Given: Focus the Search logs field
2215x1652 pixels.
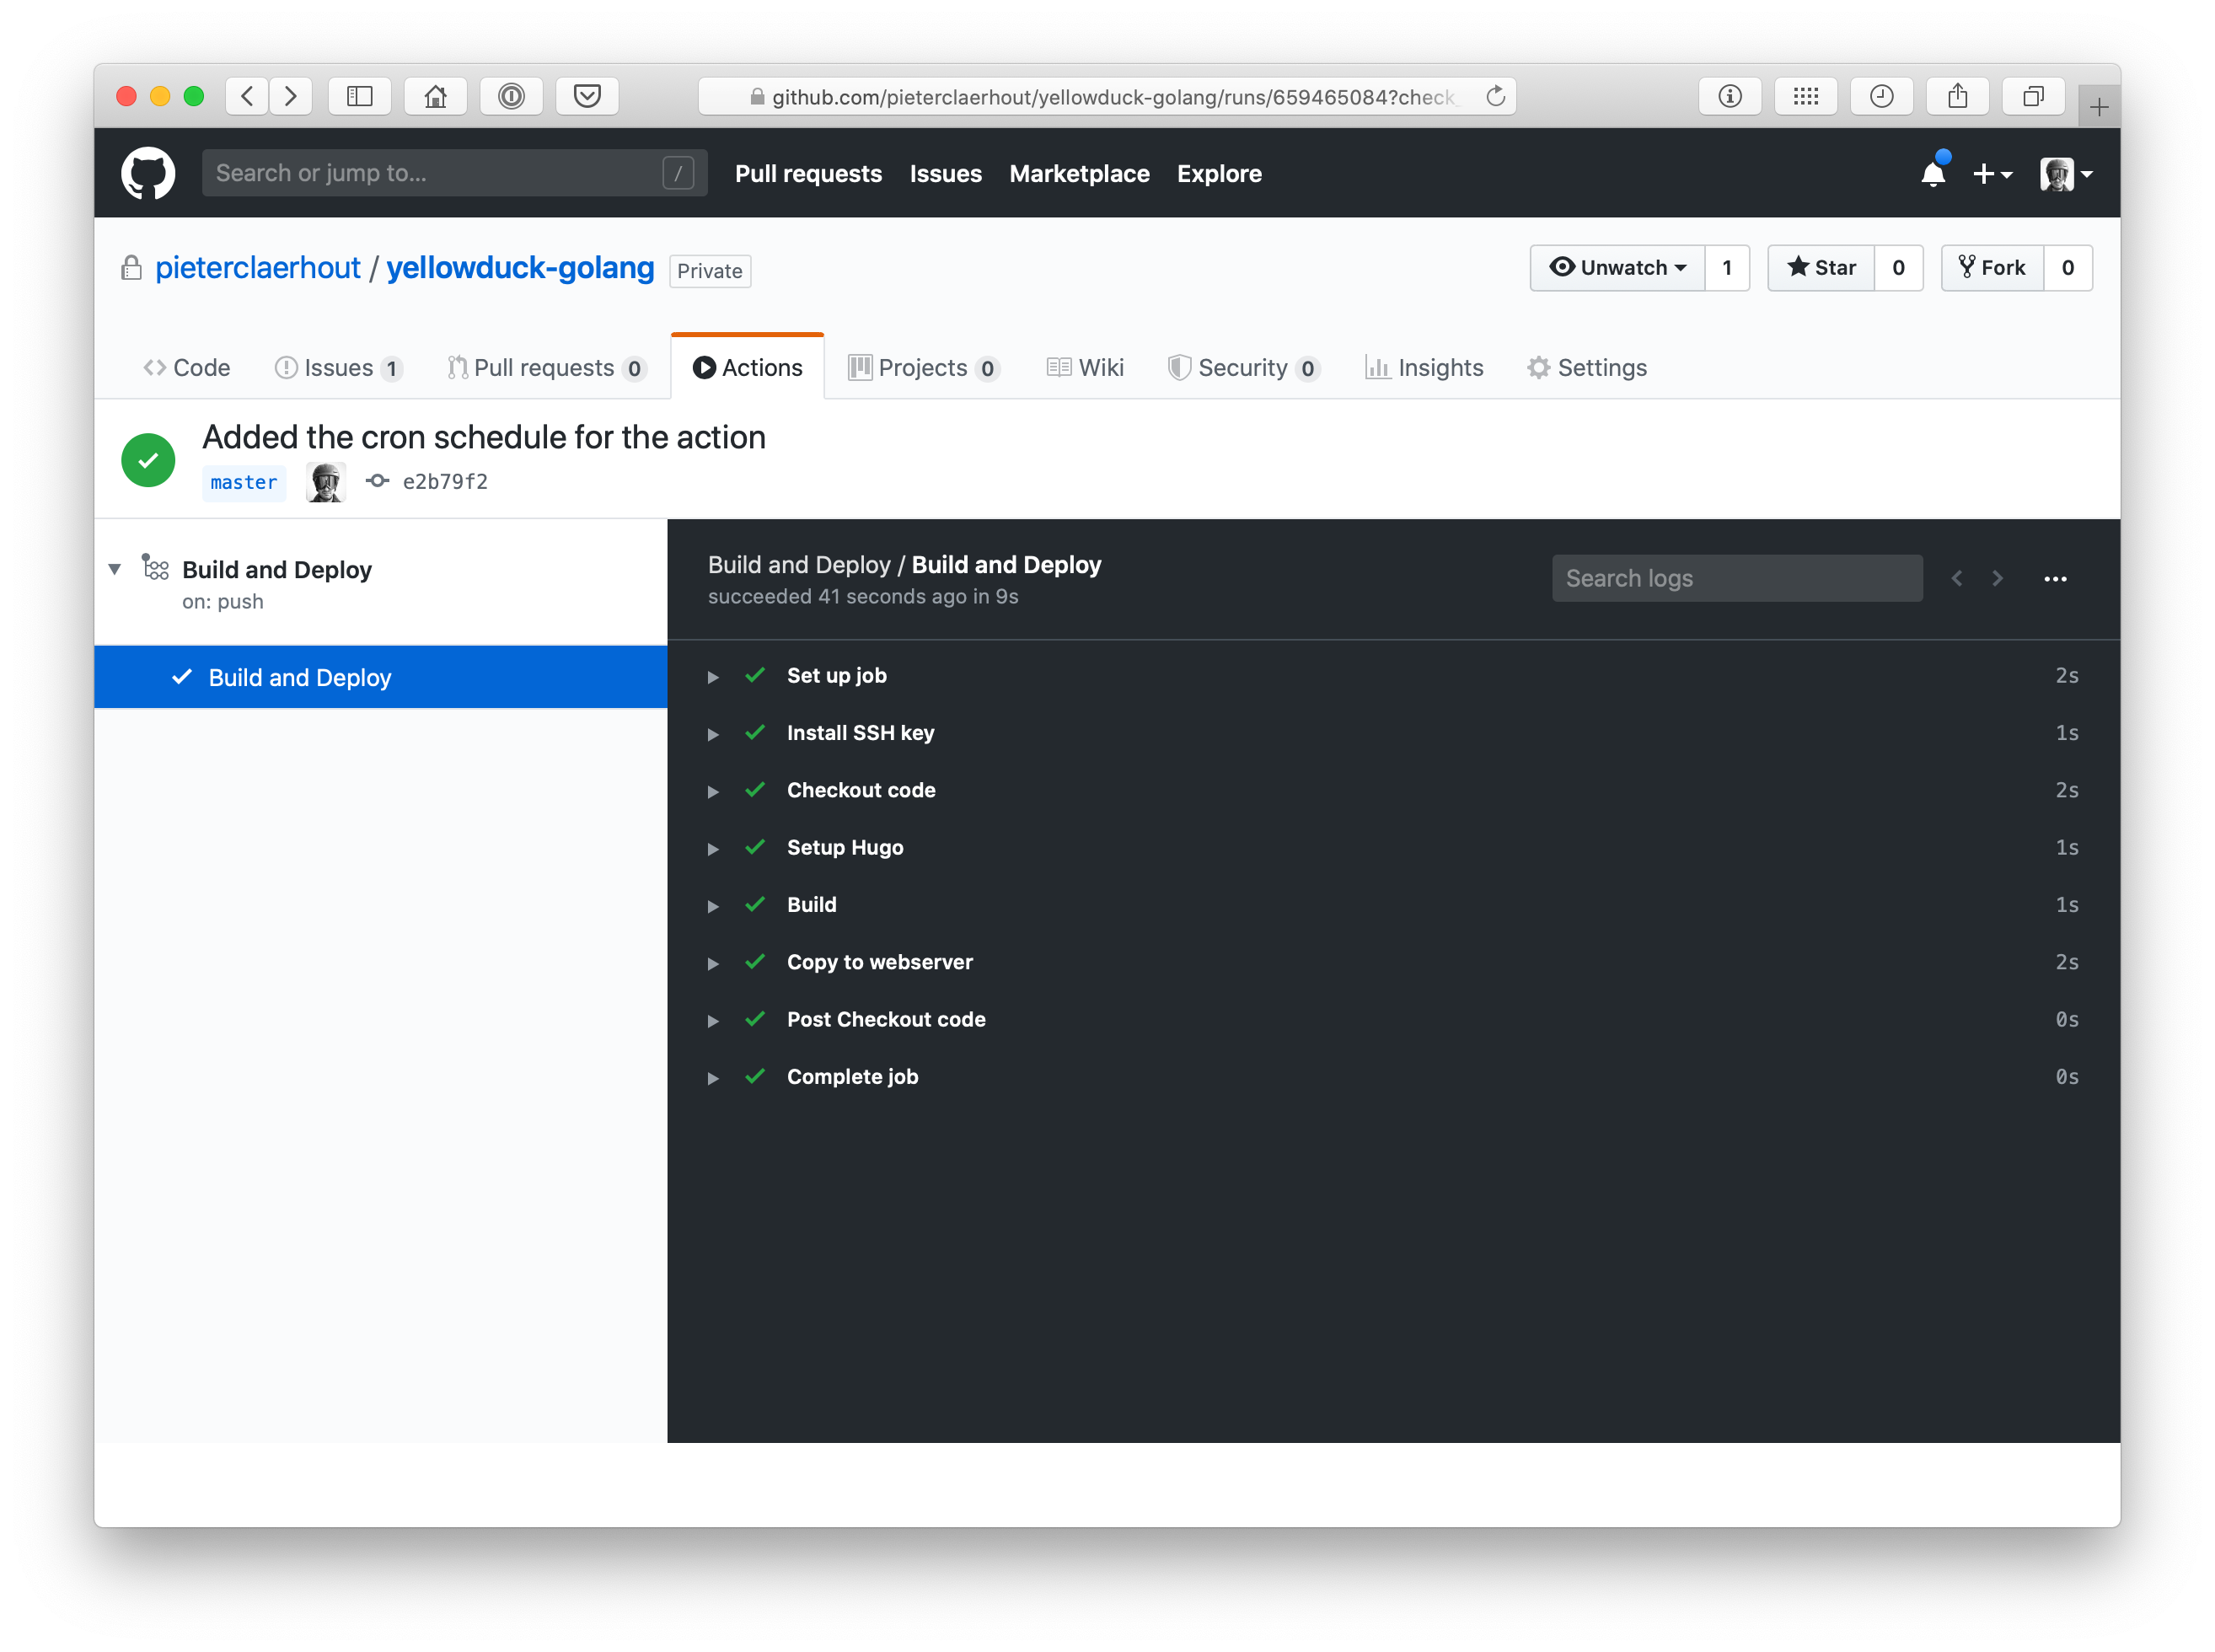Looking at the screenshot, I should [x=1737, y=578].
